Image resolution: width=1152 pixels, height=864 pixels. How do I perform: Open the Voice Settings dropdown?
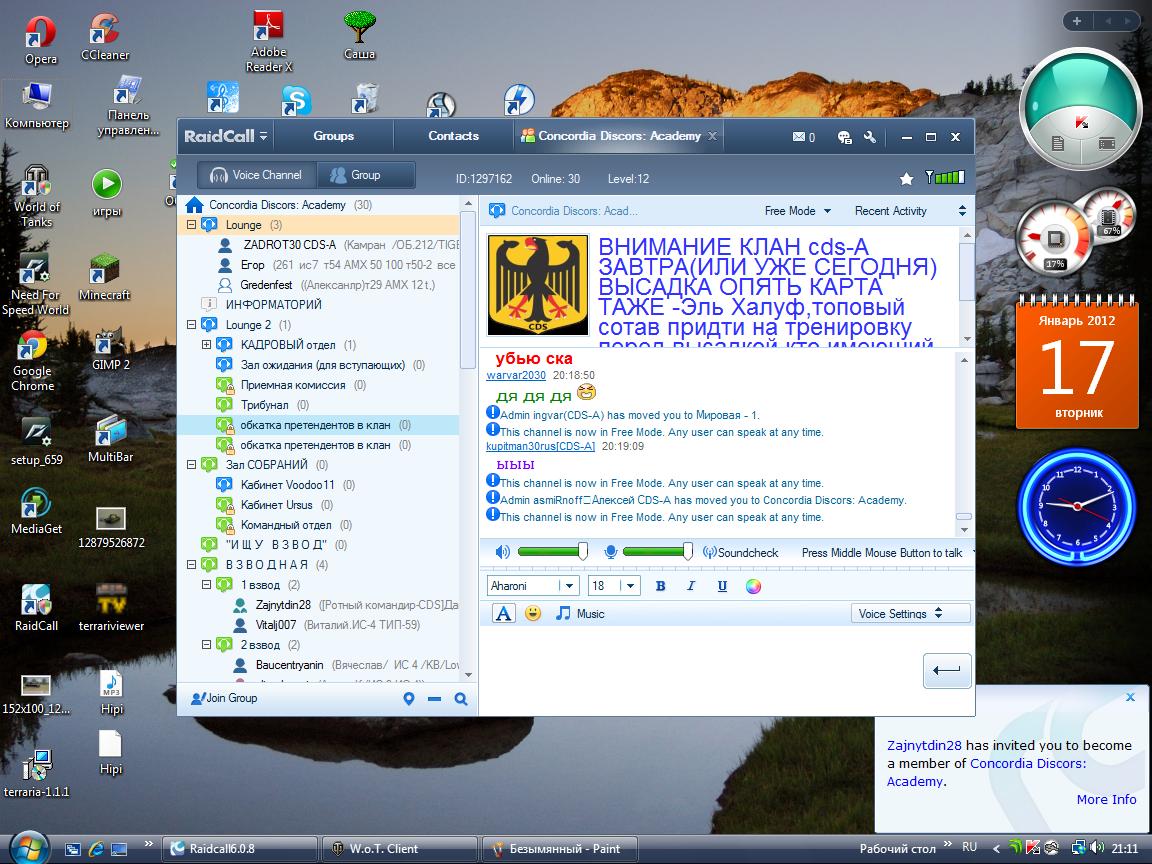point(910,613)
